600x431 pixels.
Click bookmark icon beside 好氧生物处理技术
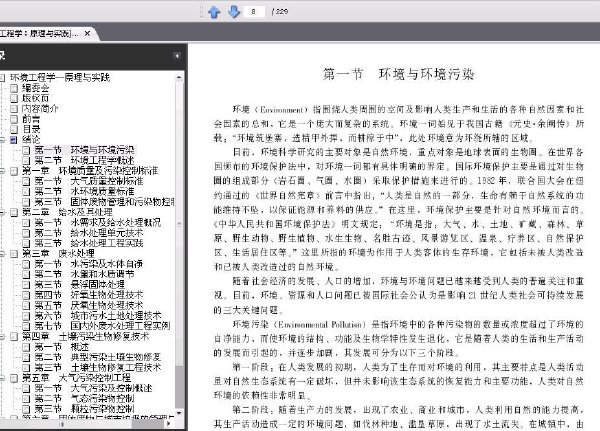click(x=26, y=295)
